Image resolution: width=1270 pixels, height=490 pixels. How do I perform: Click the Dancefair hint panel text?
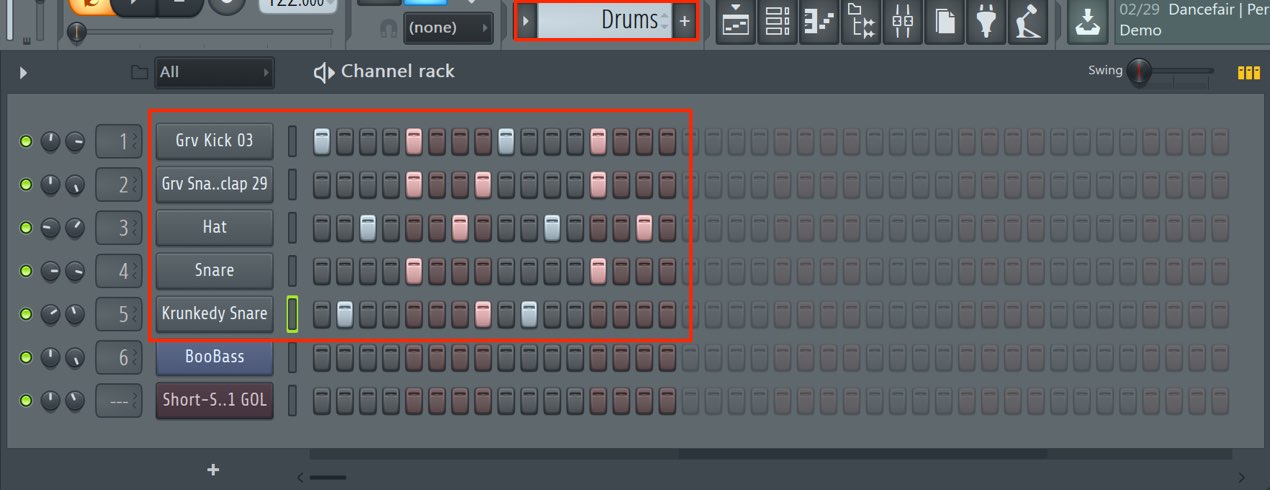click(1193, 20)
